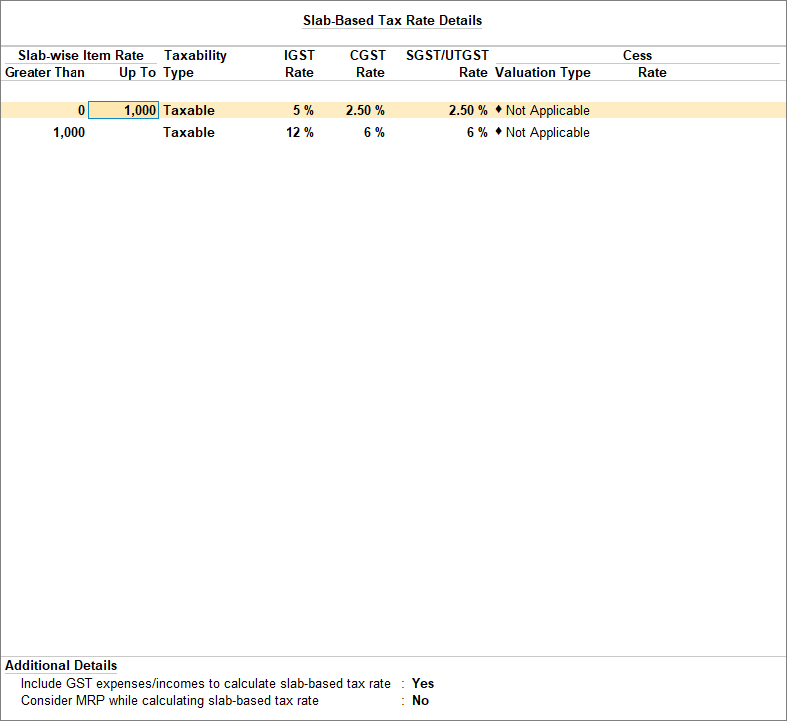Image resolution: width=787 pixels, height=721 pixels.
Task: Click the Valuation Type column header
Action: pyautogui.click(x=543, y=72)
